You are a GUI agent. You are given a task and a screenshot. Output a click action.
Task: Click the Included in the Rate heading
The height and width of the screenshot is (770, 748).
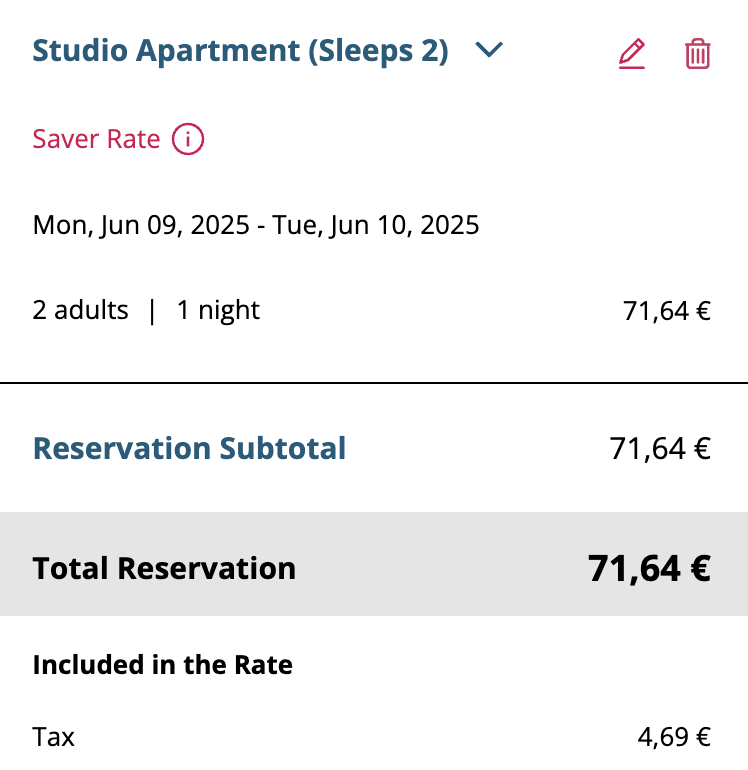point(163,664)
